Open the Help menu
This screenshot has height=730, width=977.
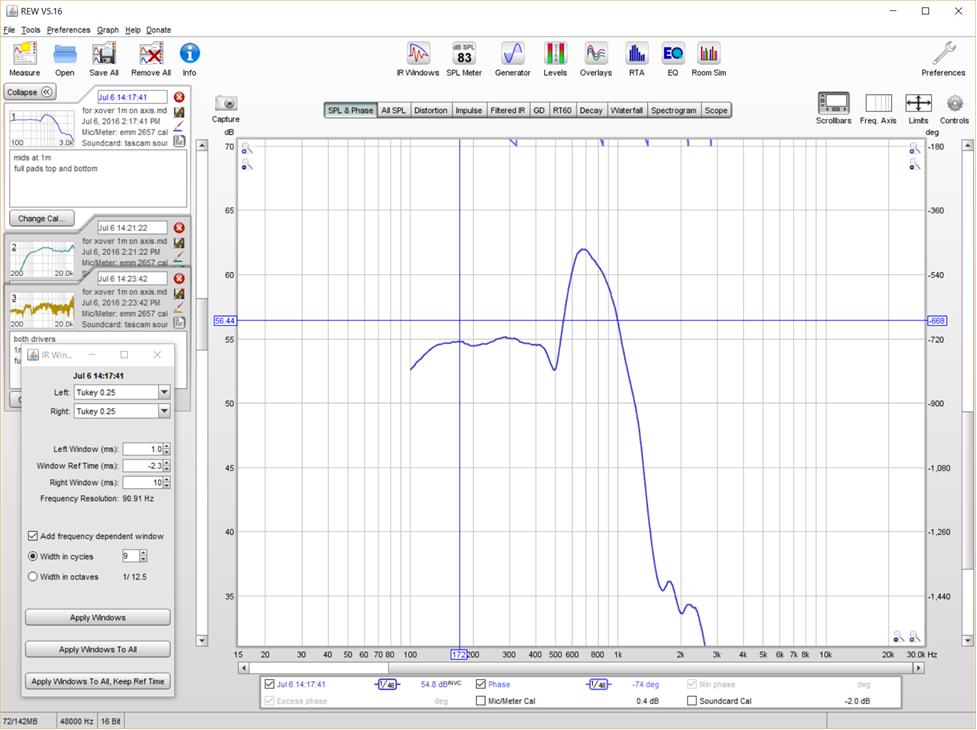pos(133,30)
